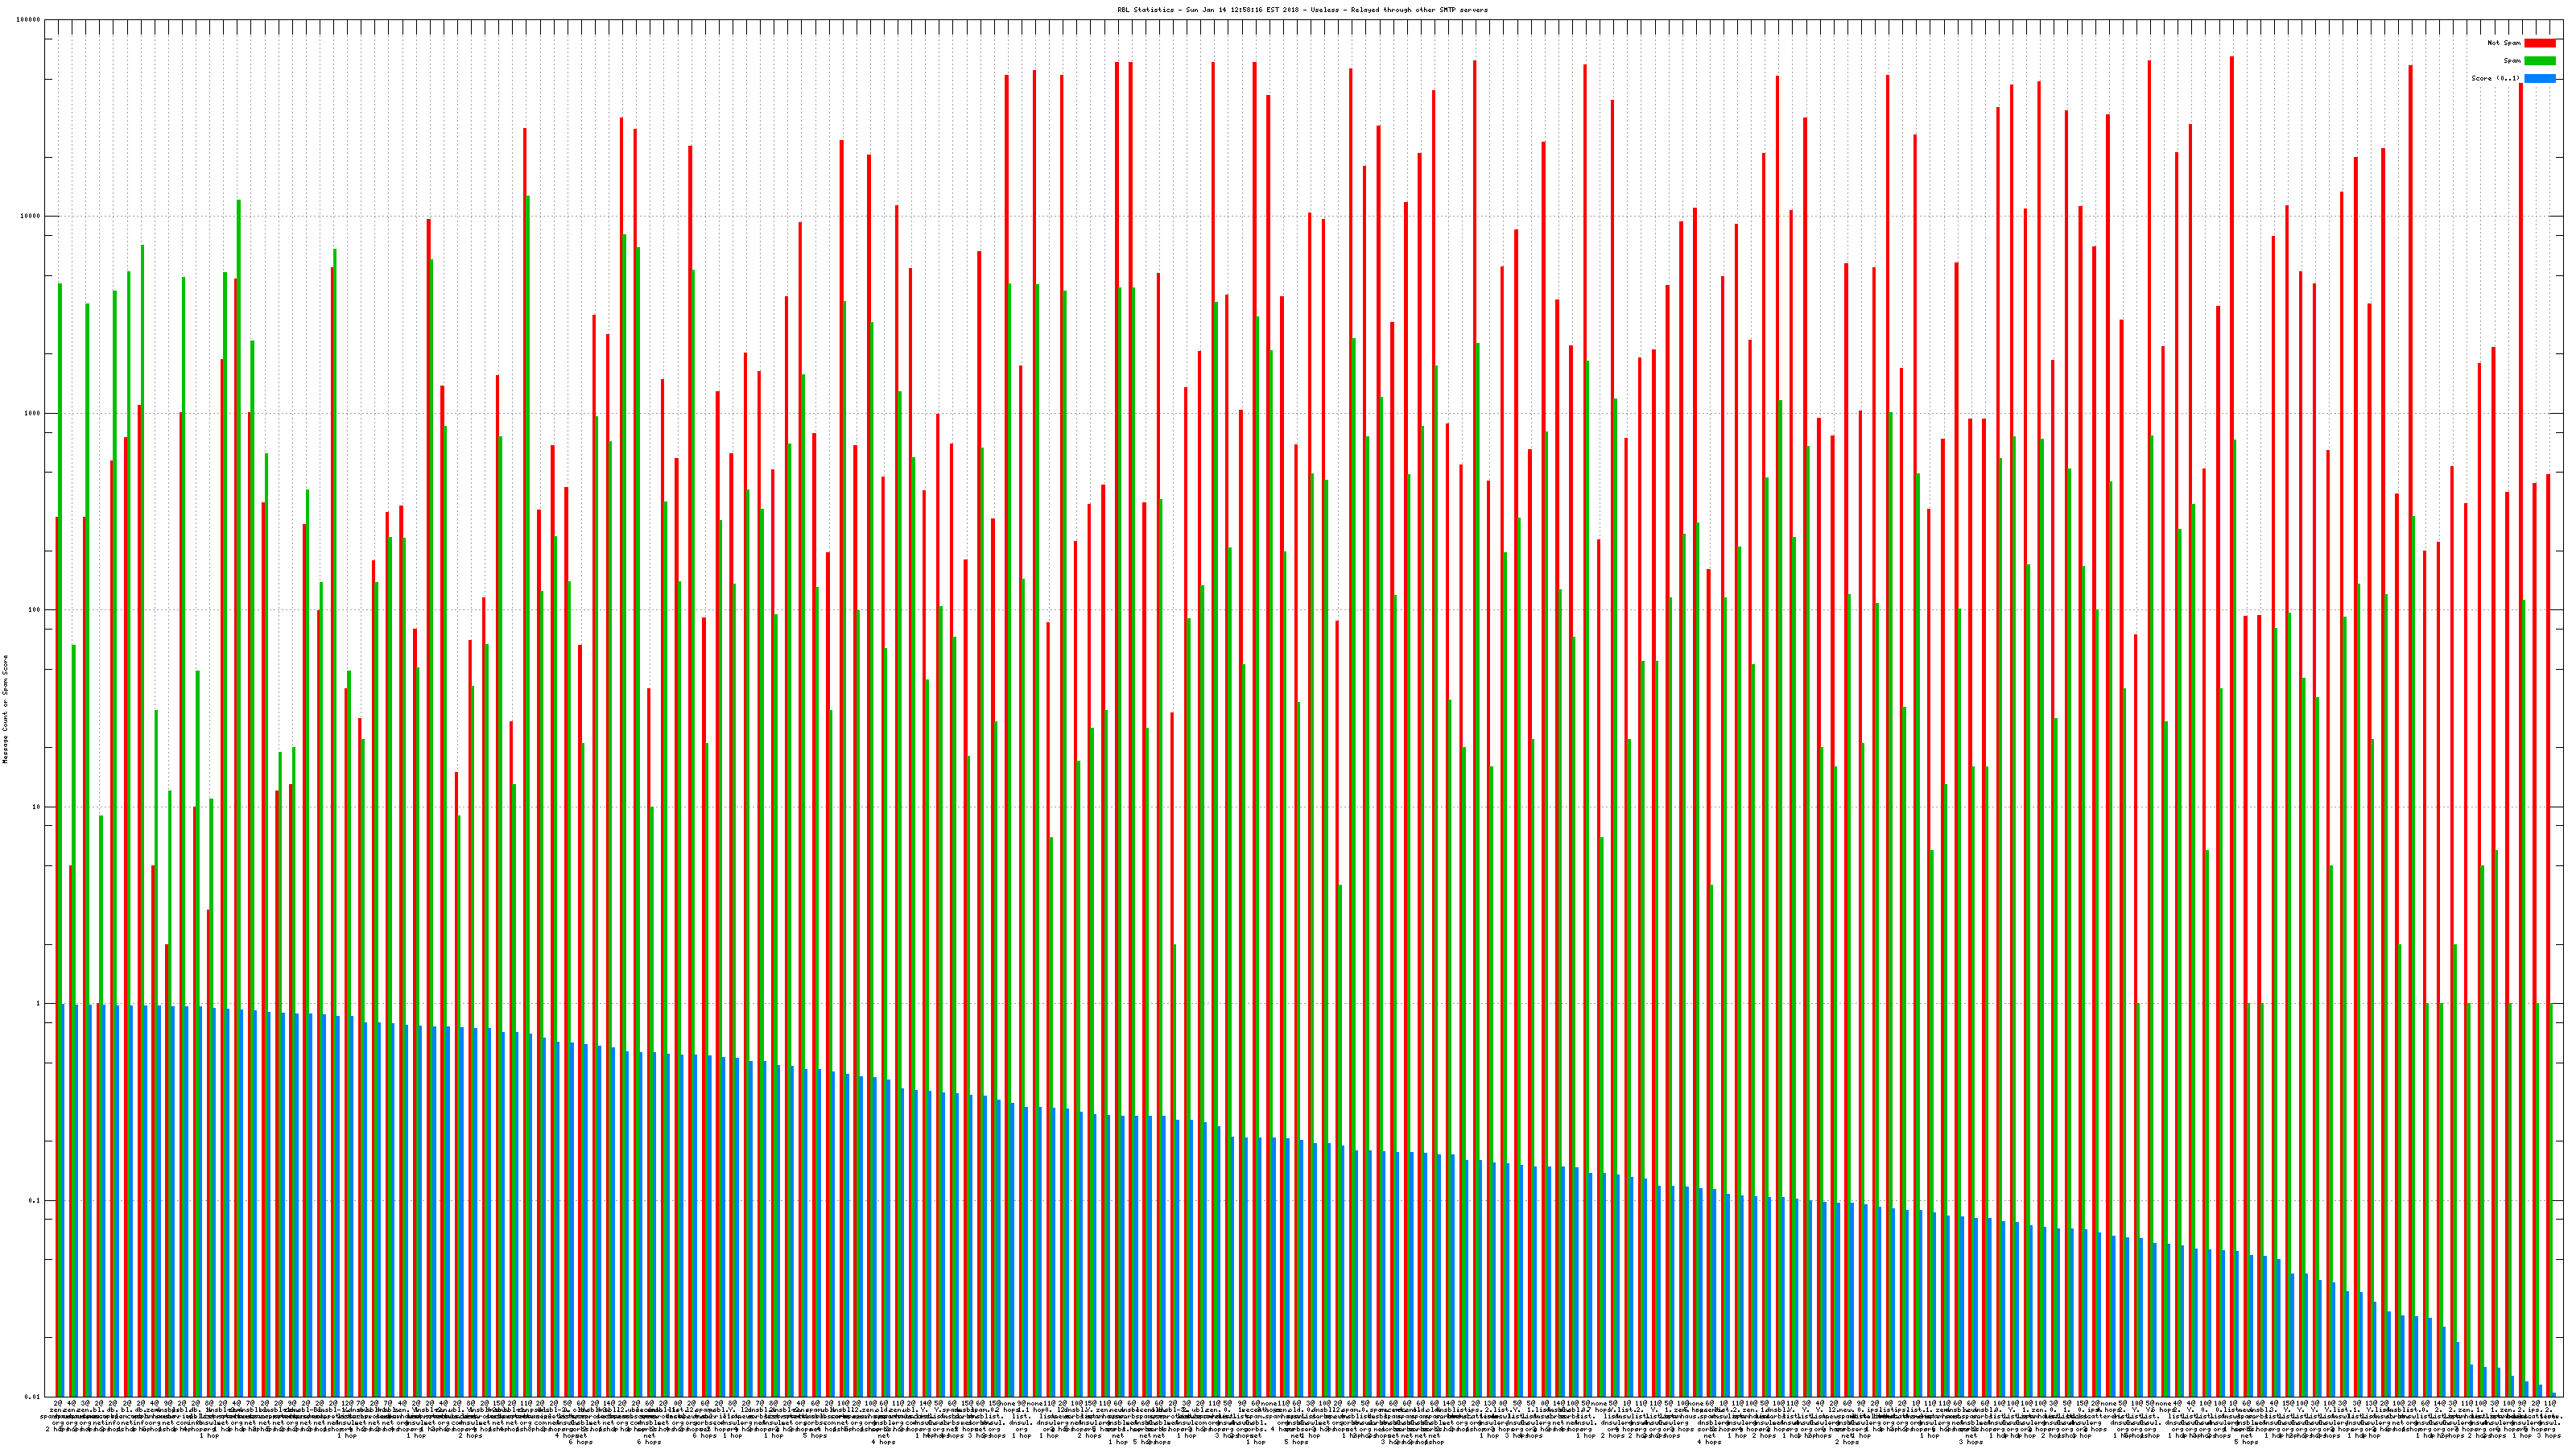
Task: Click the 100000 y-axis tick label
Action: click(x=29, y=20)
